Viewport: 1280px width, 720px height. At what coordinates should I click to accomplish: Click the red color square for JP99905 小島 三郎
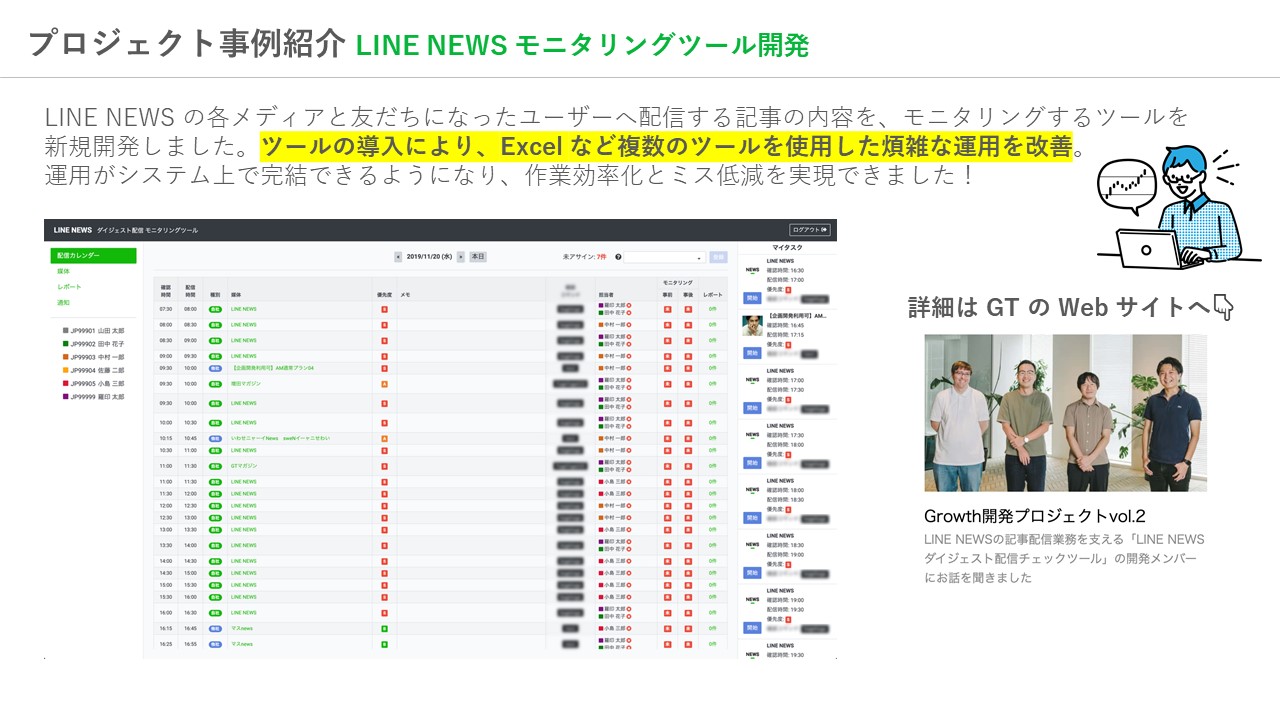[65, 383]
